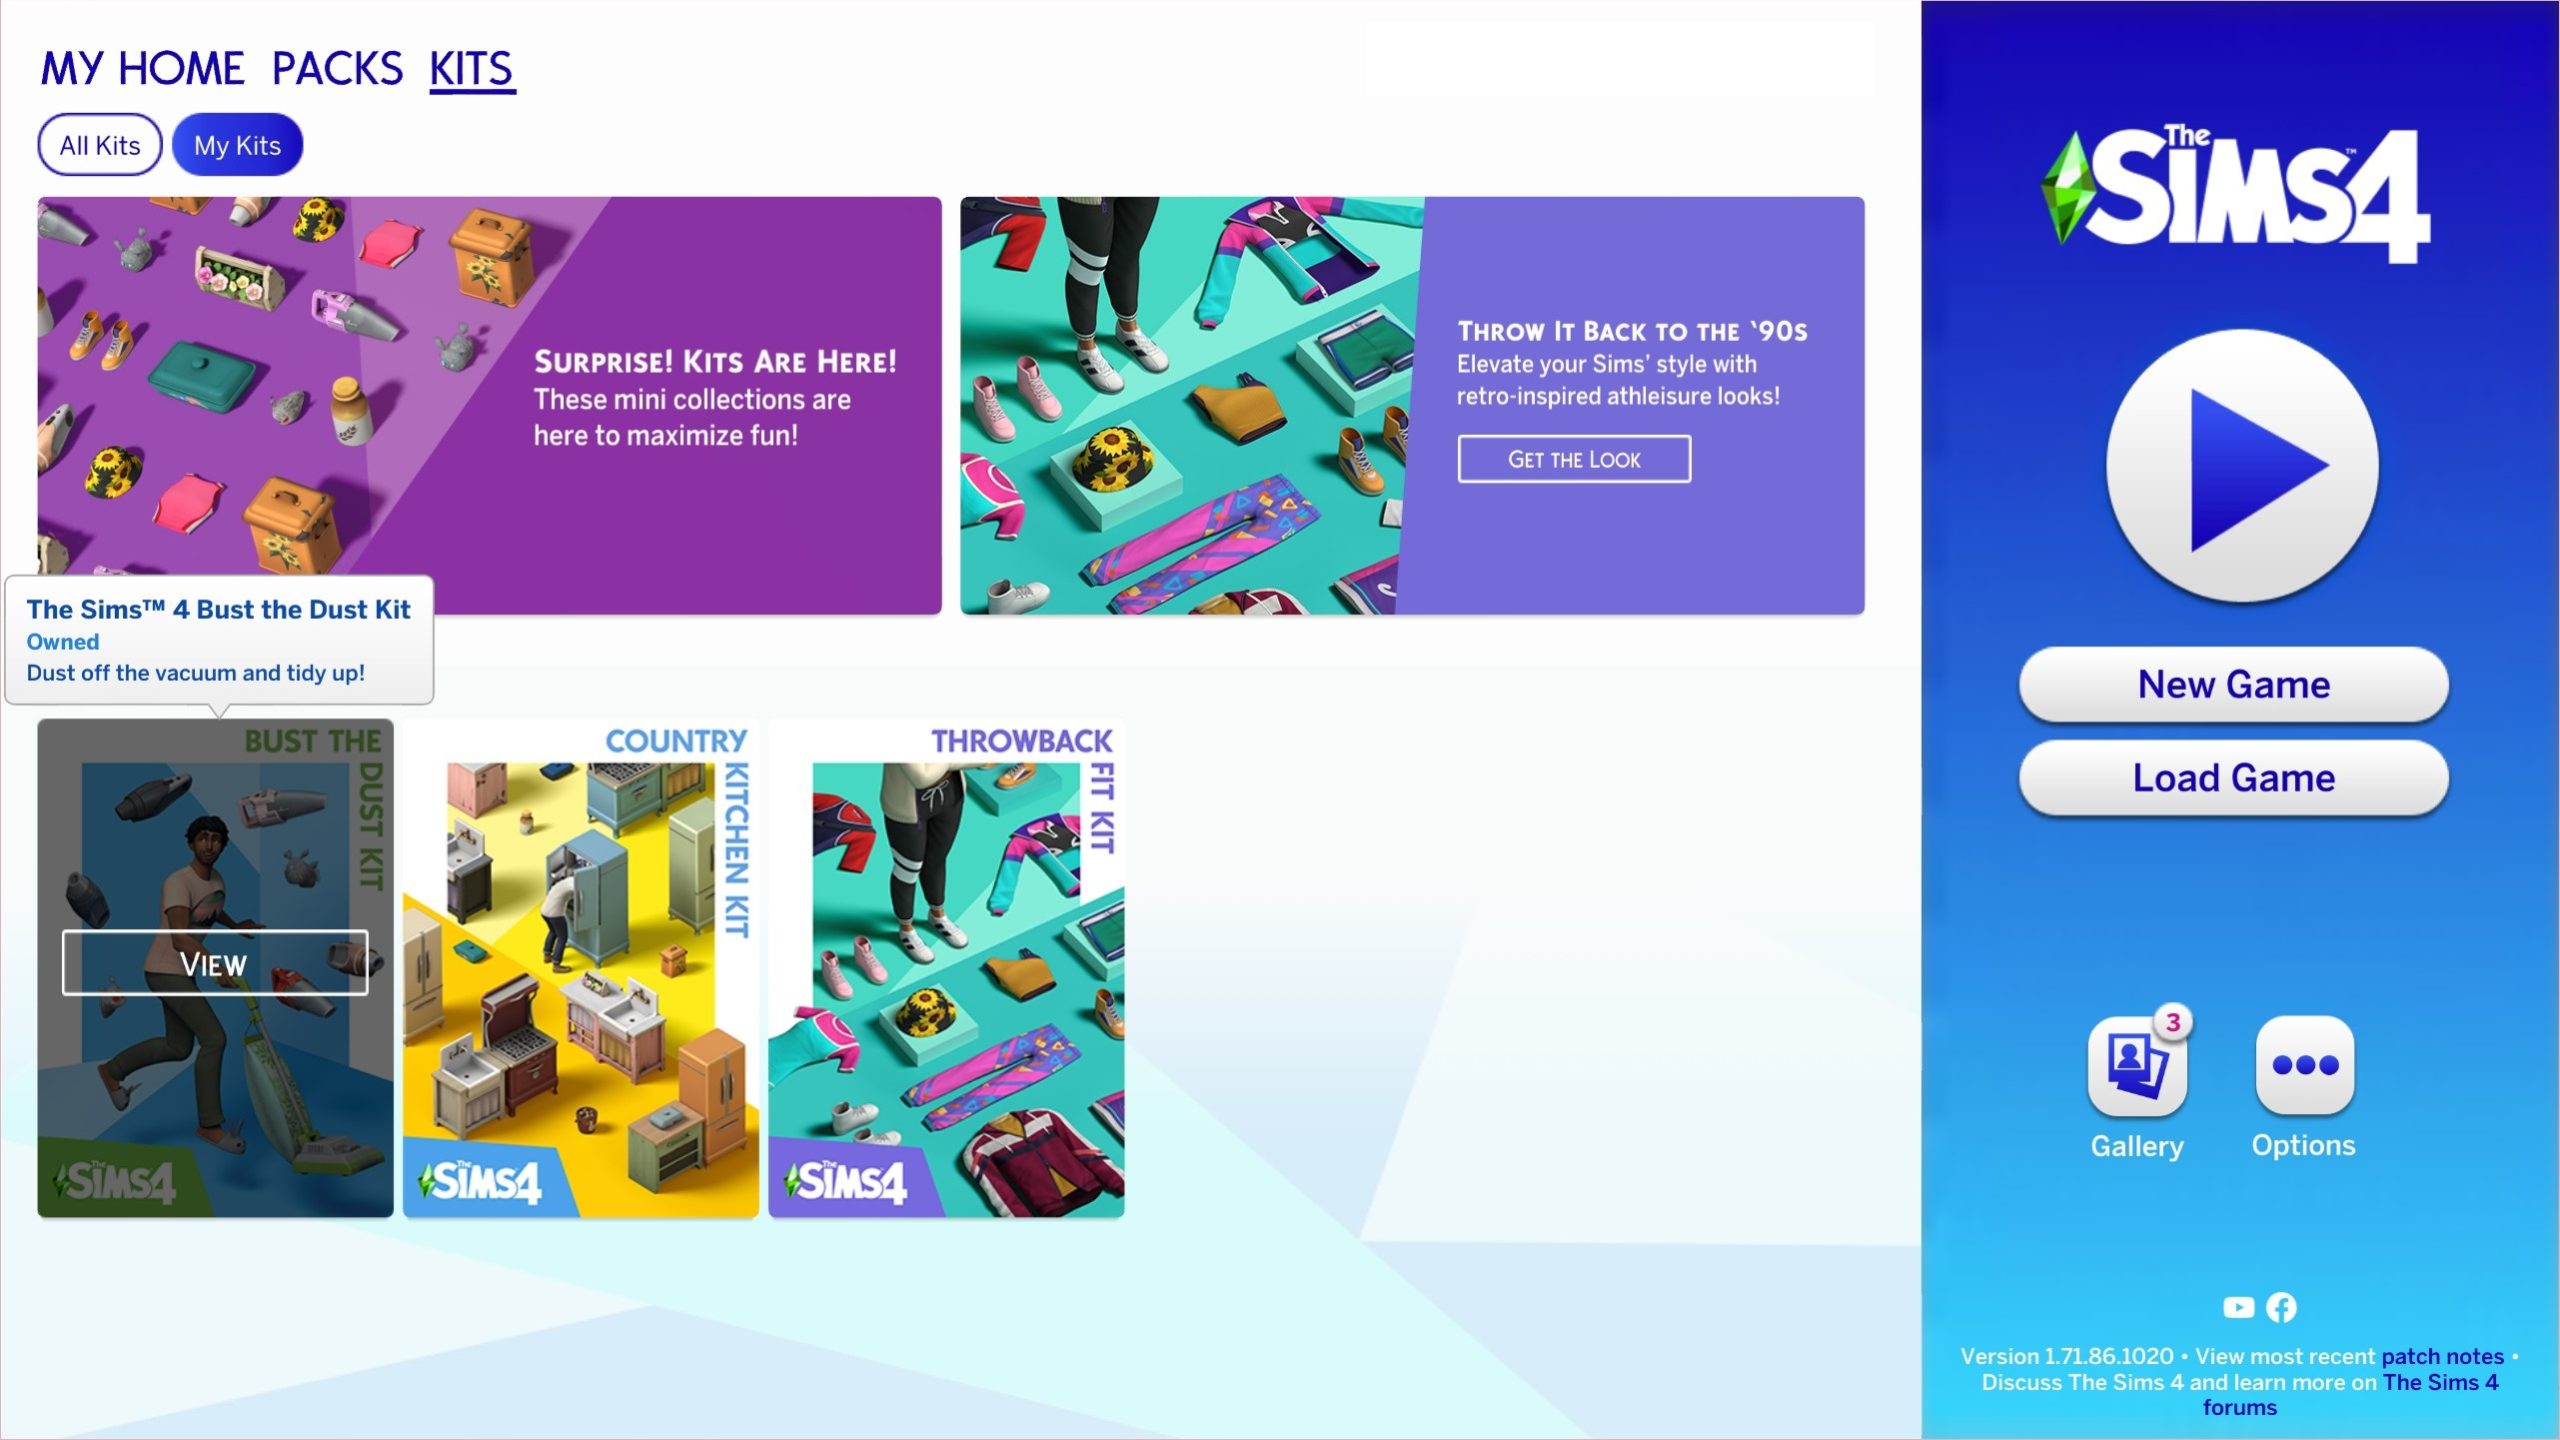The width and height of the screenshot is (2560, 1440).
Task: Open the patch notes link
Action: tap(2442, 1356)
